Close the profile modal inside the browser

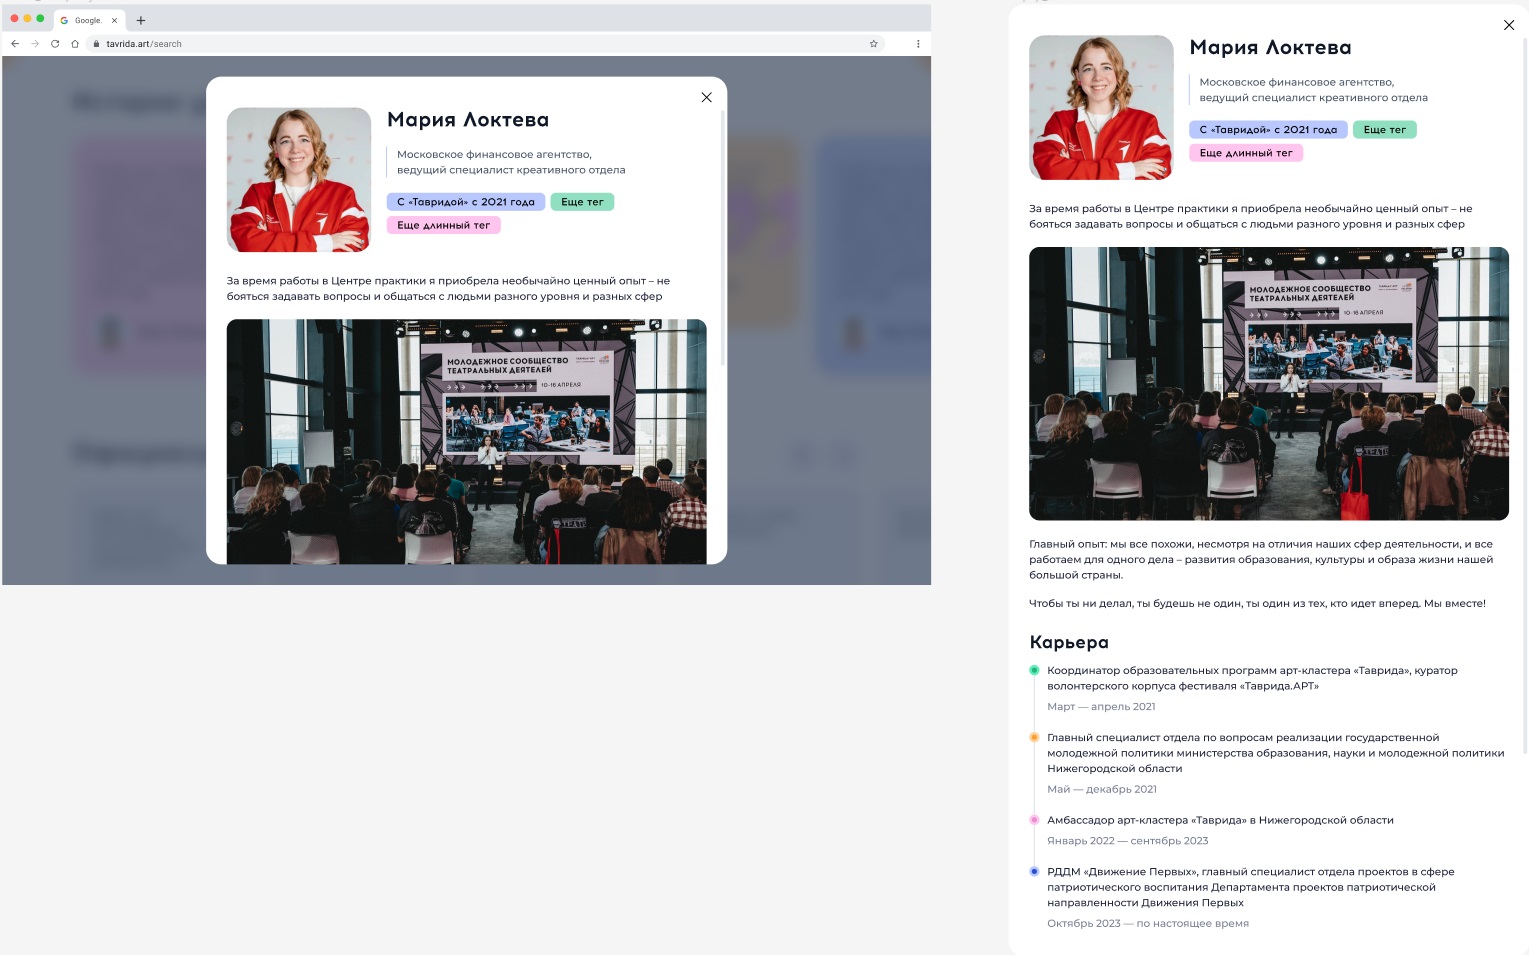coord(706,98)
